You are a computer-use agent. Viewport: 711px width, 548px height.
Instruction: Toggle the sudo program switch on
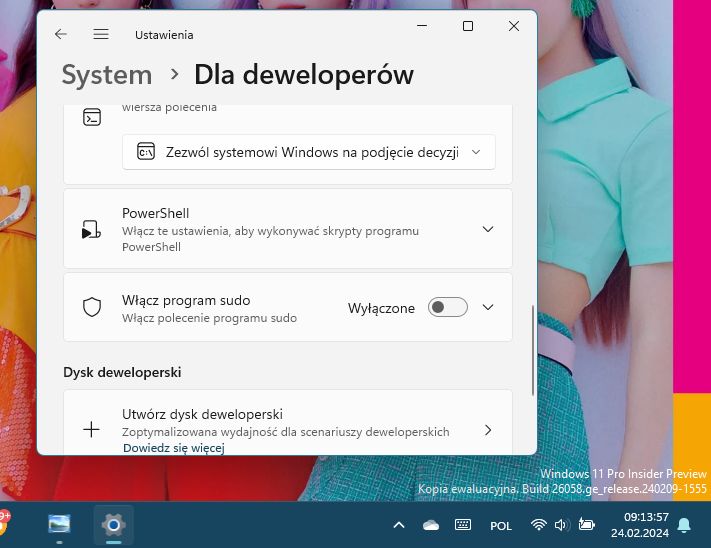pyautogui.click(x=448, y=307)
